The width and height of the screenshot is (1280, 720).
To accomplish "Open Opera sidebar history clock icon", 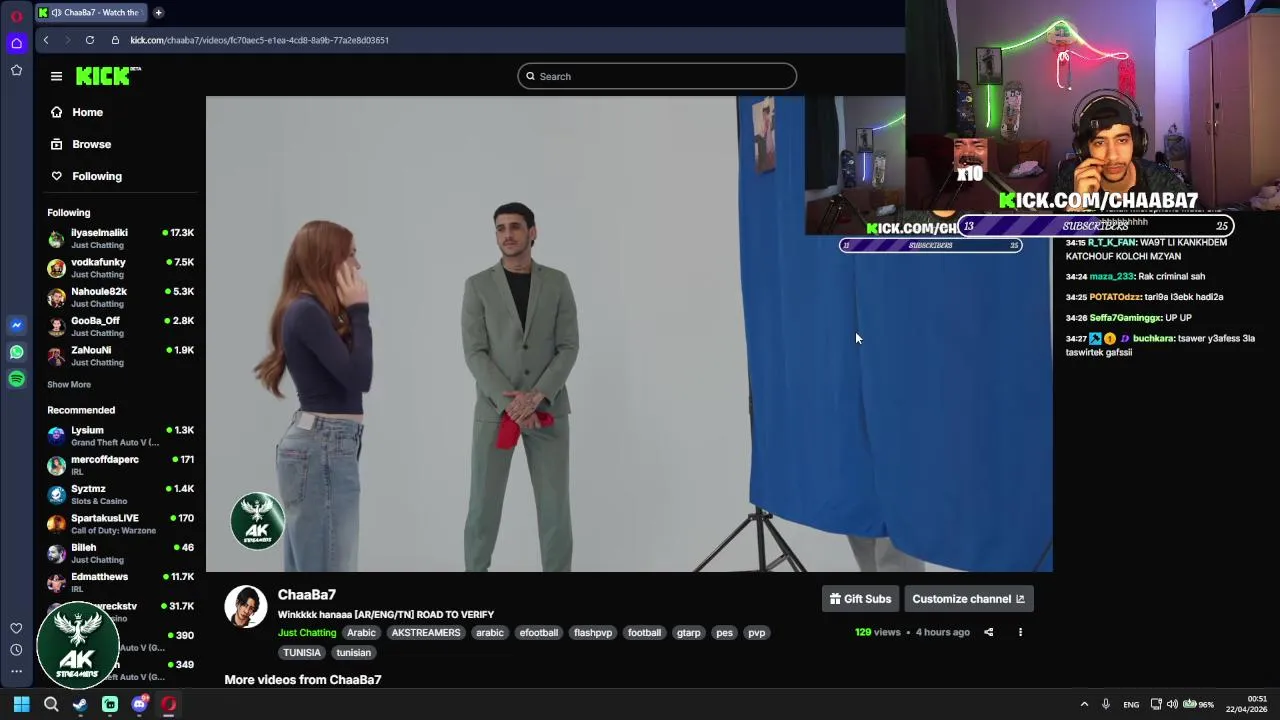I will (x=16, y=650).
